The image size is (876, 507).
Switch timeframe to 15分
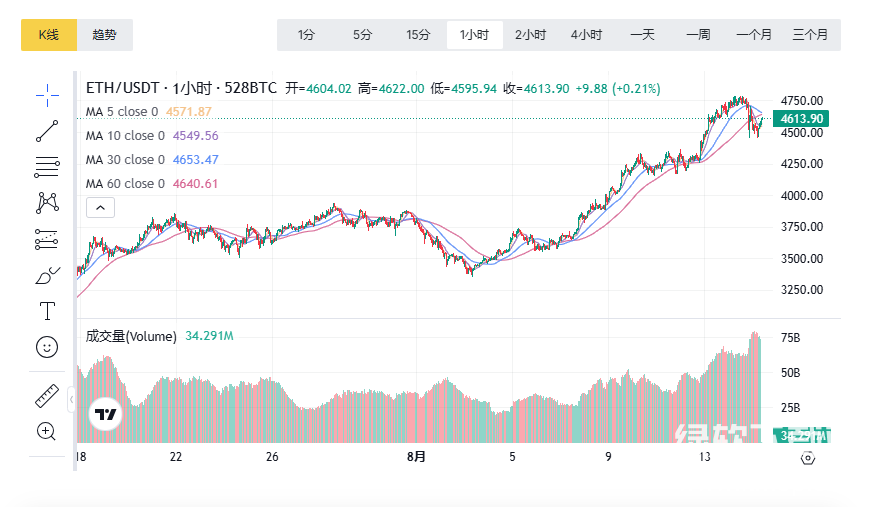tap(418, 35)
